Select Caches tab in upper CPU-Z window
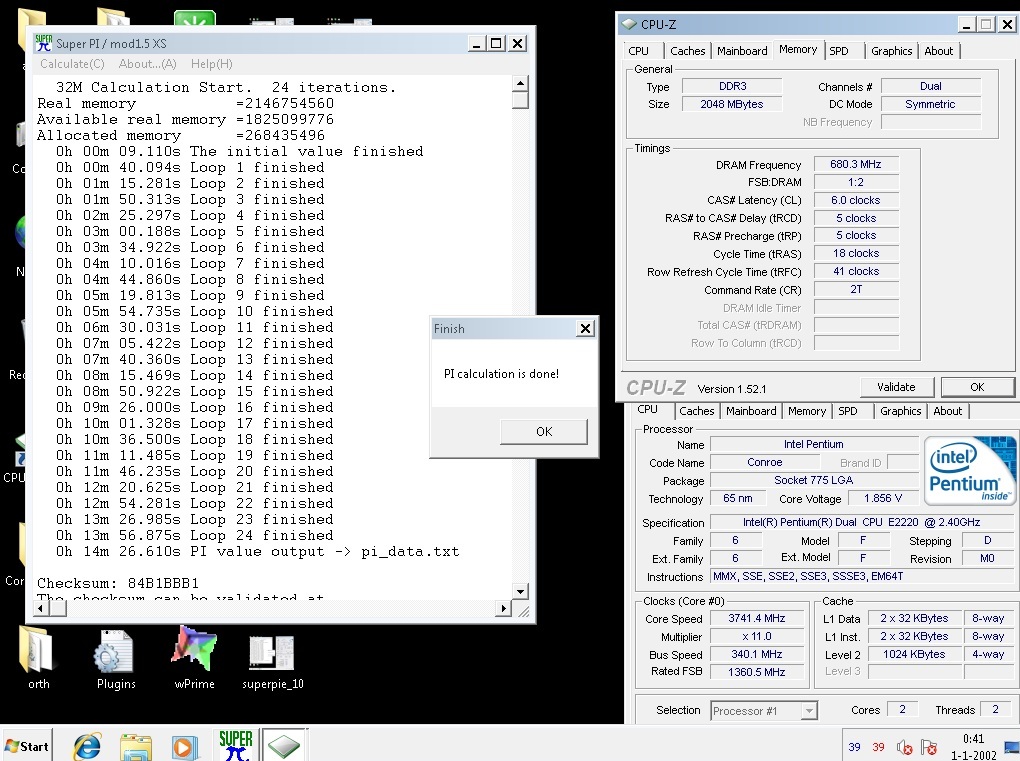 [x=688, y=51]
